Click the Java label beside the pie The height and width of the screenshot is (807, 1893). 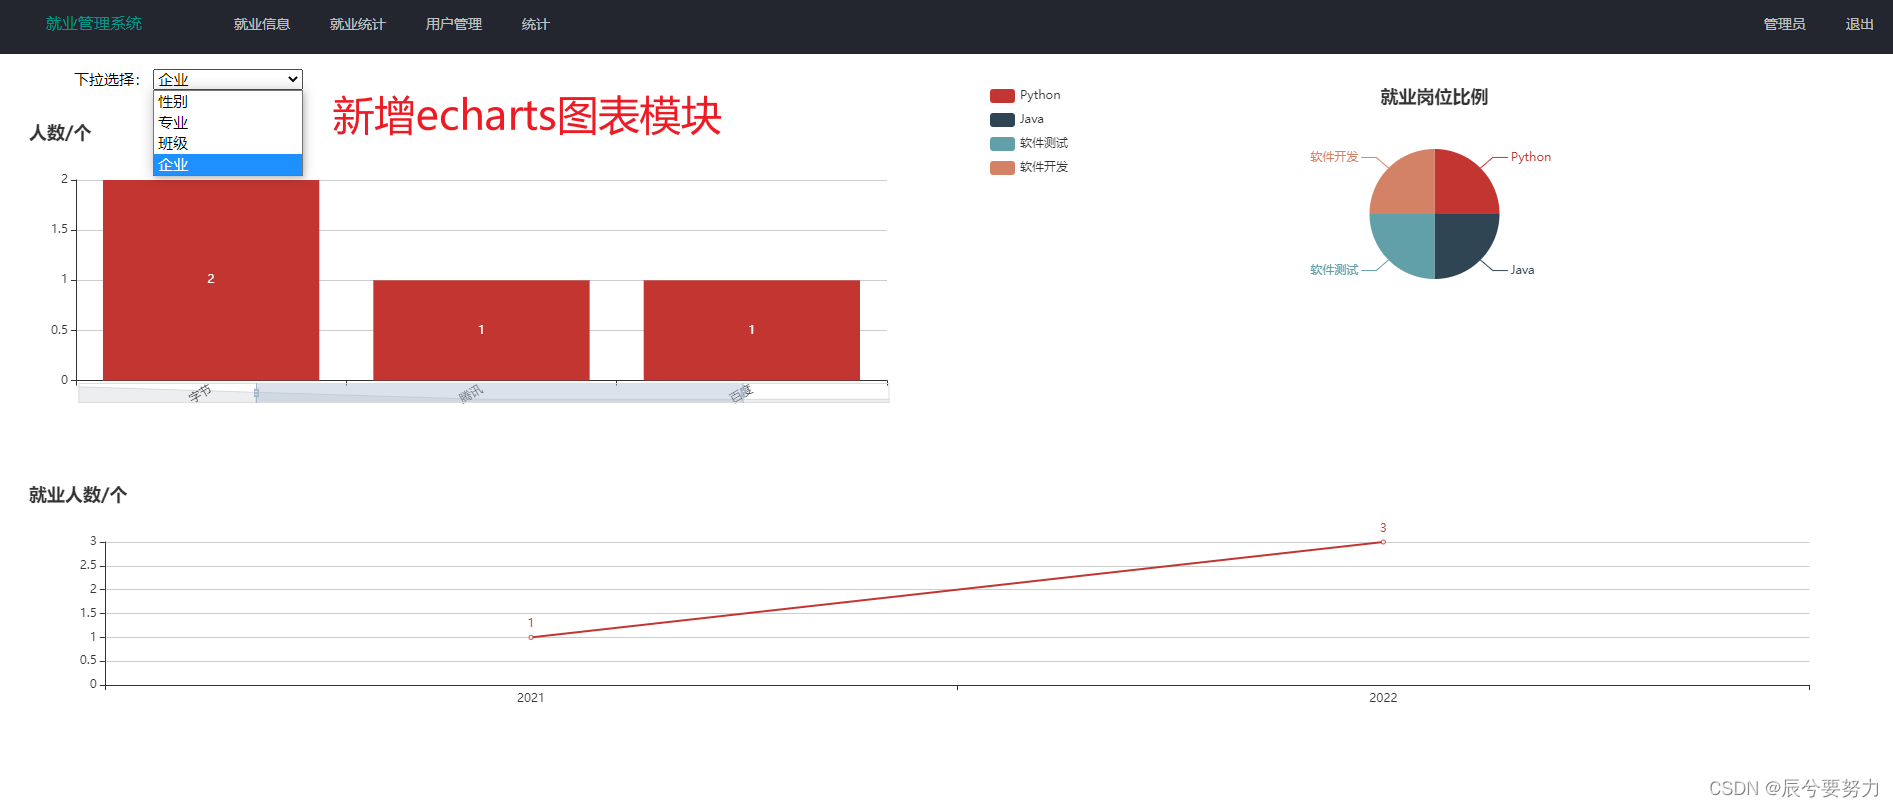click(1522, 270)
